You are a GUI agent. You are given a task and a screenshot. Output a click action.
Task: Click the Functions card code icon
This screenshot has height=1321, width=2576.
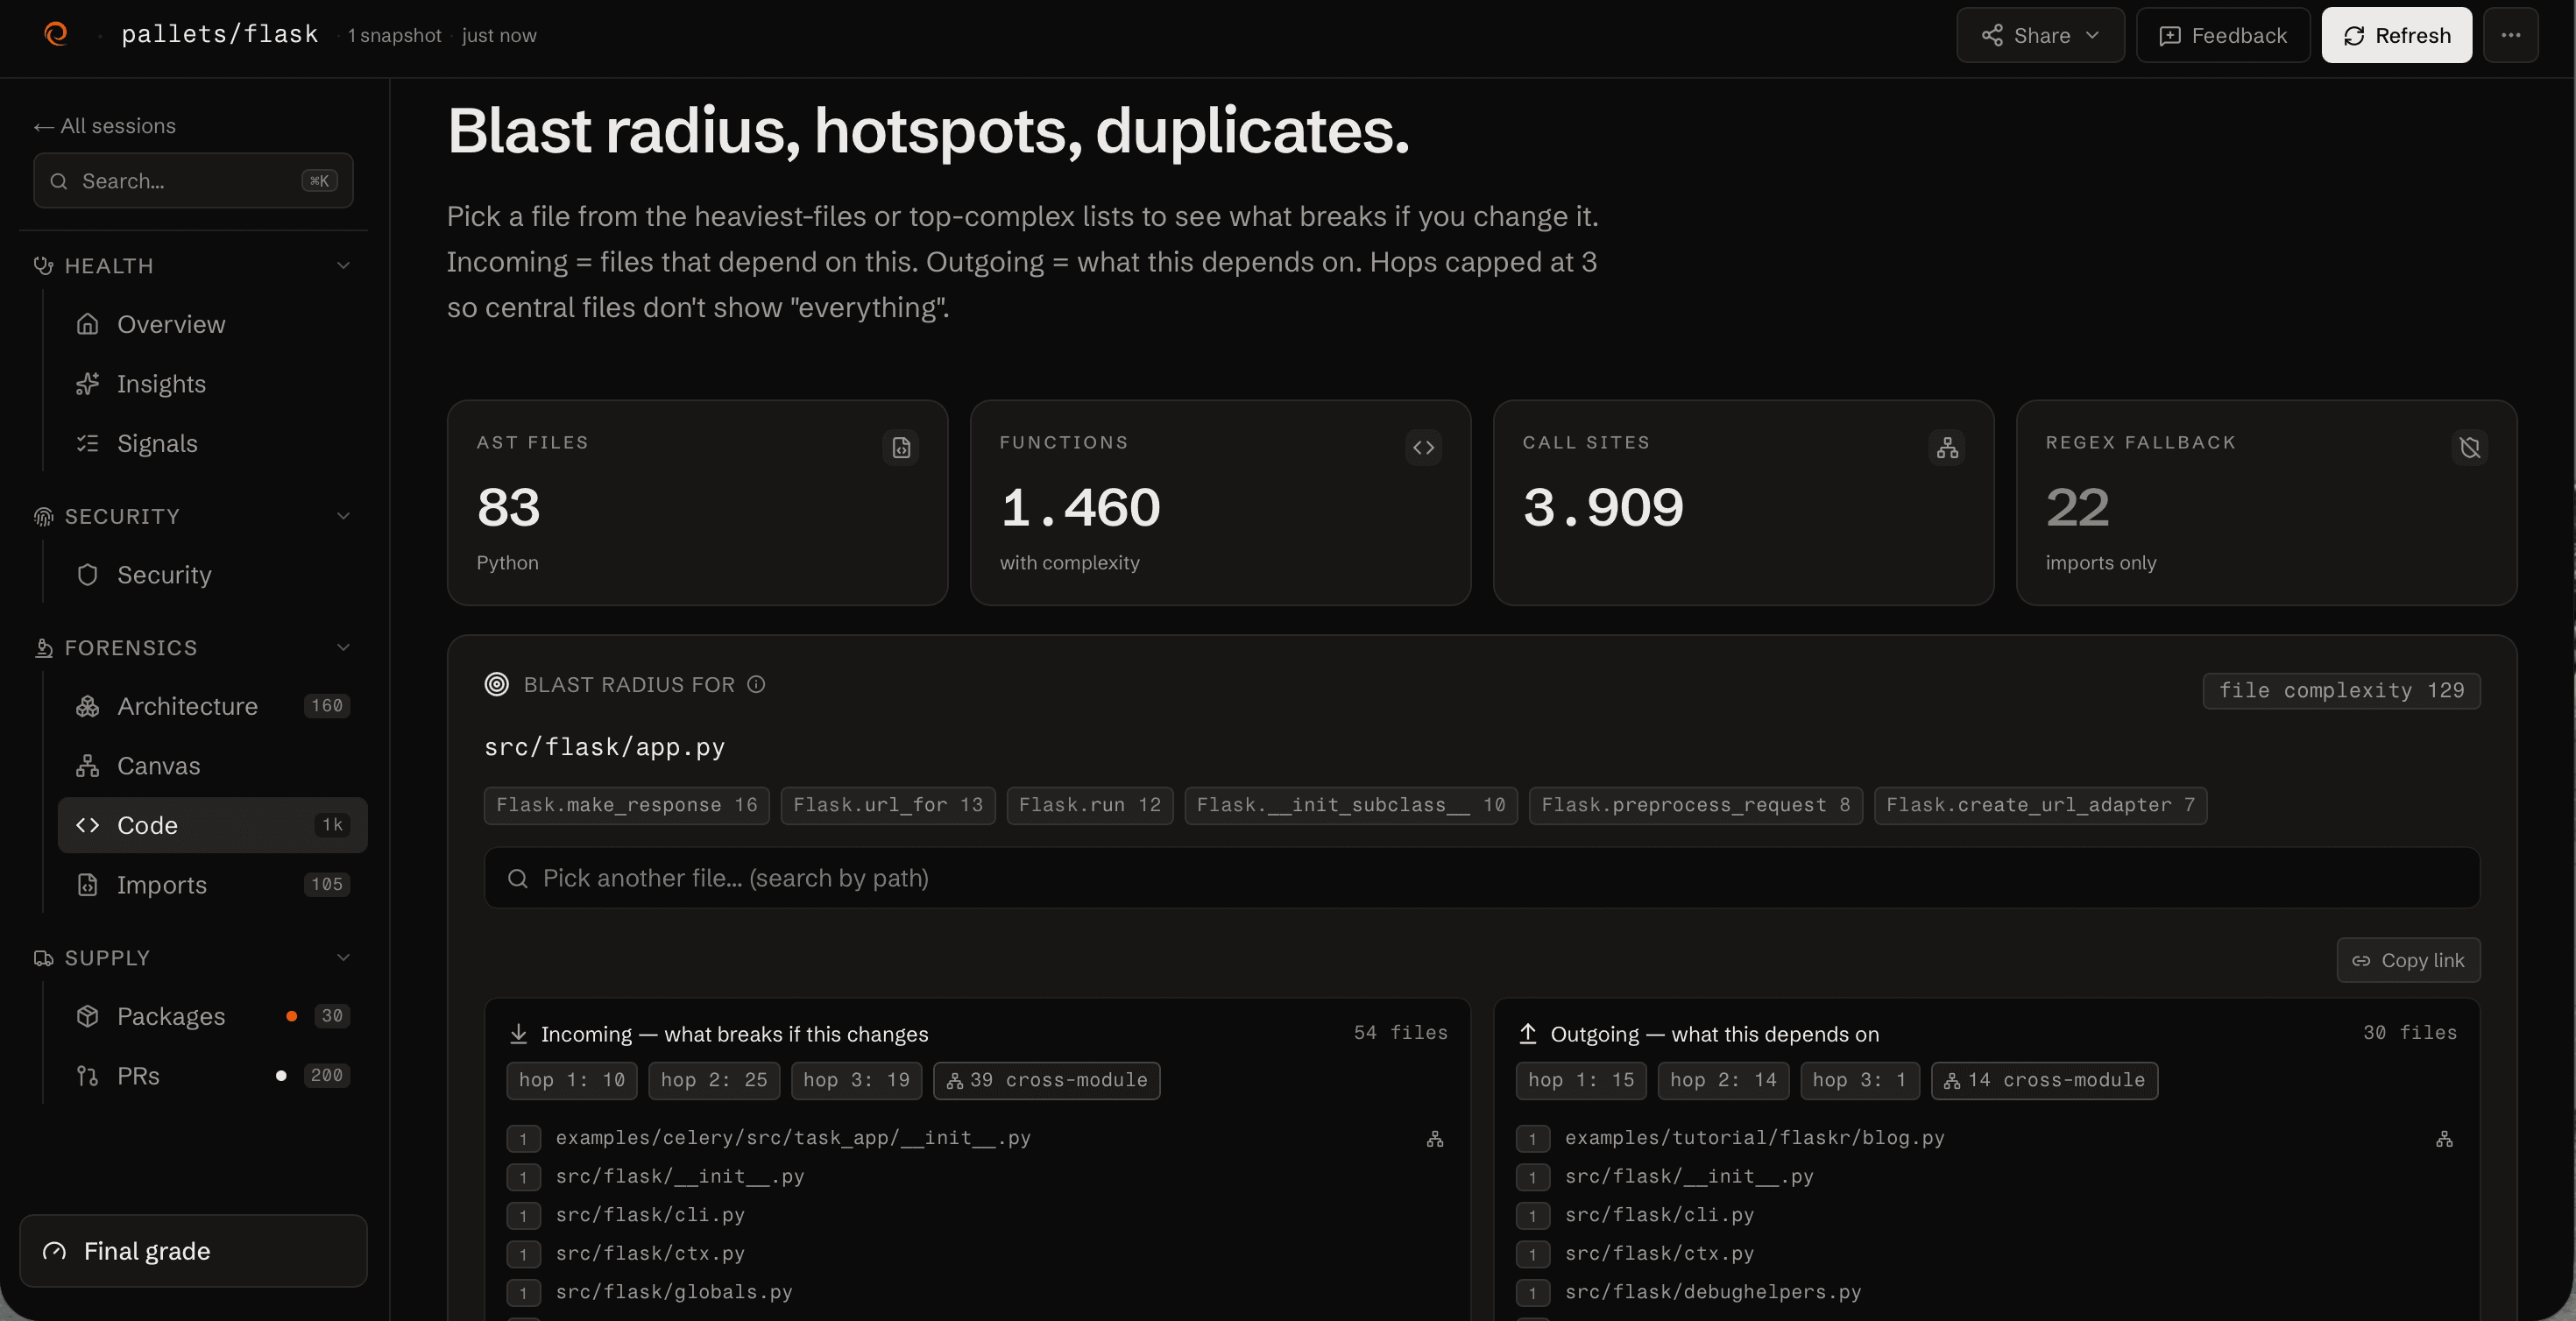tap(1424, 447)
